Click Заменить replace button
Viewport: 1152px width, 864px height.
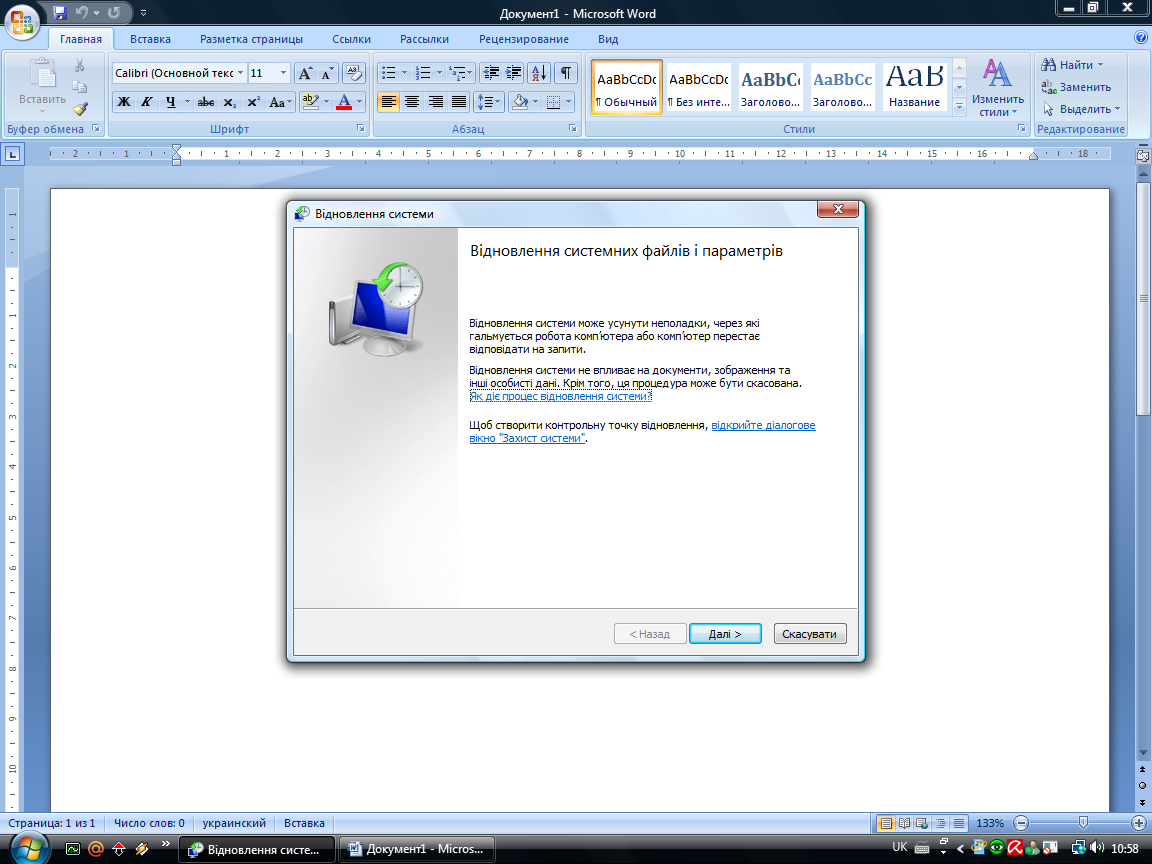1076,87
